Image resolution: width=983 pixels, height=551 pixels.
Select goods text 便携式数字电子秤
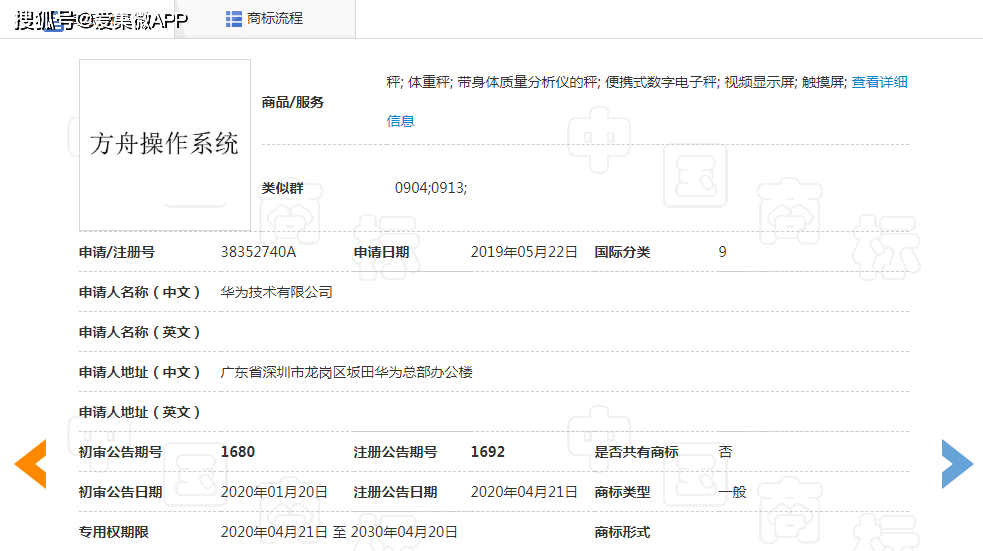(x=661, y=82)
